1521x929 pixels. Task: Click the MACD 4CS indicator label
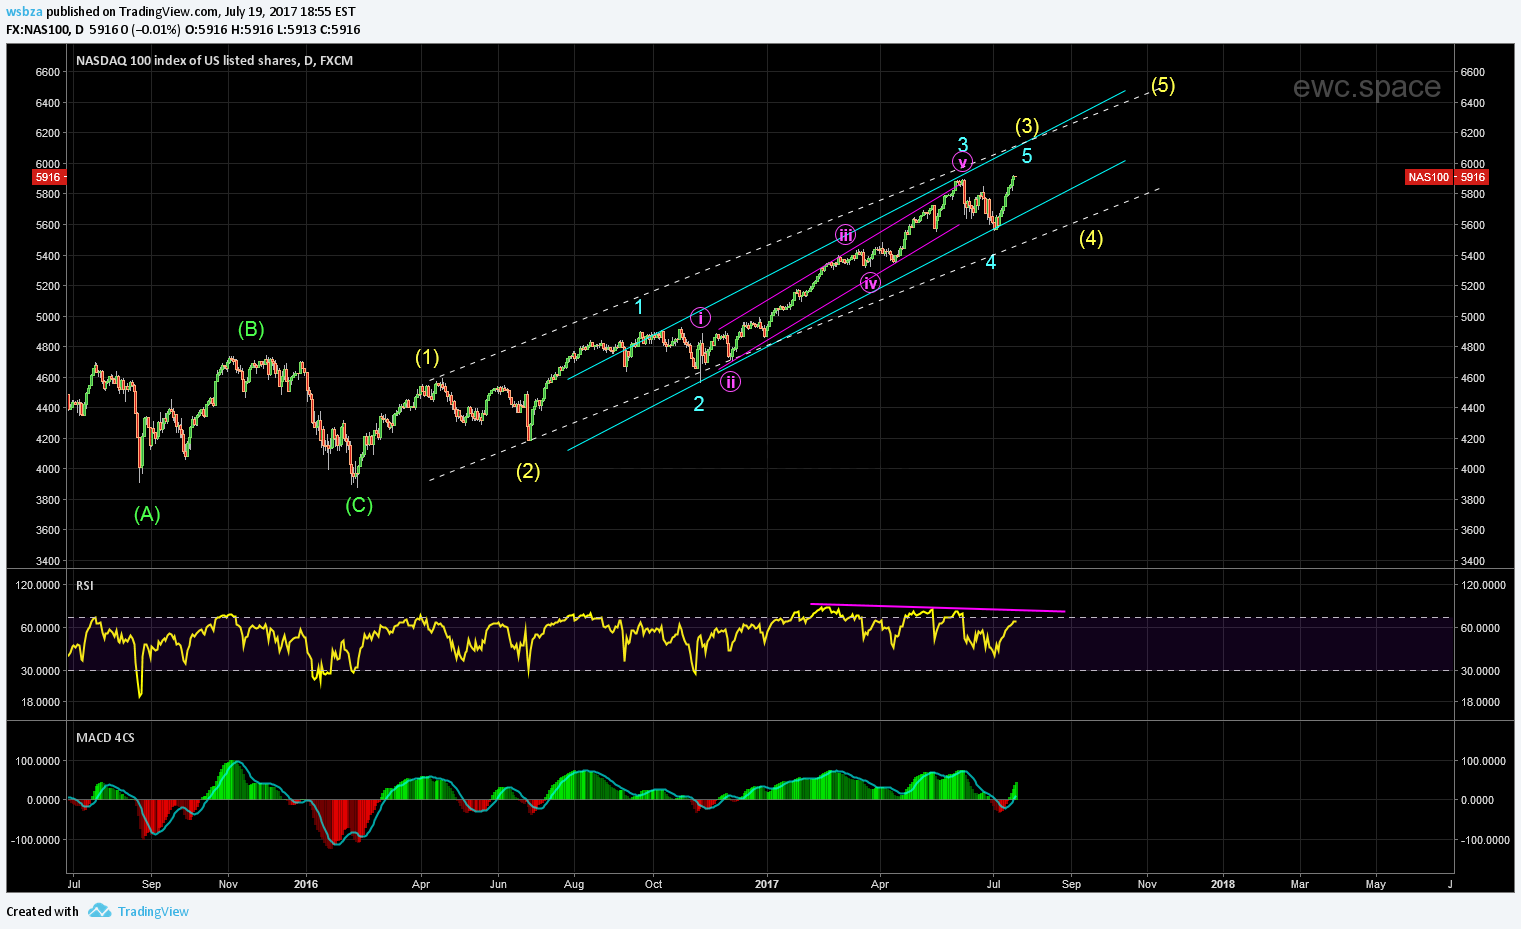[x=105, y=737]
